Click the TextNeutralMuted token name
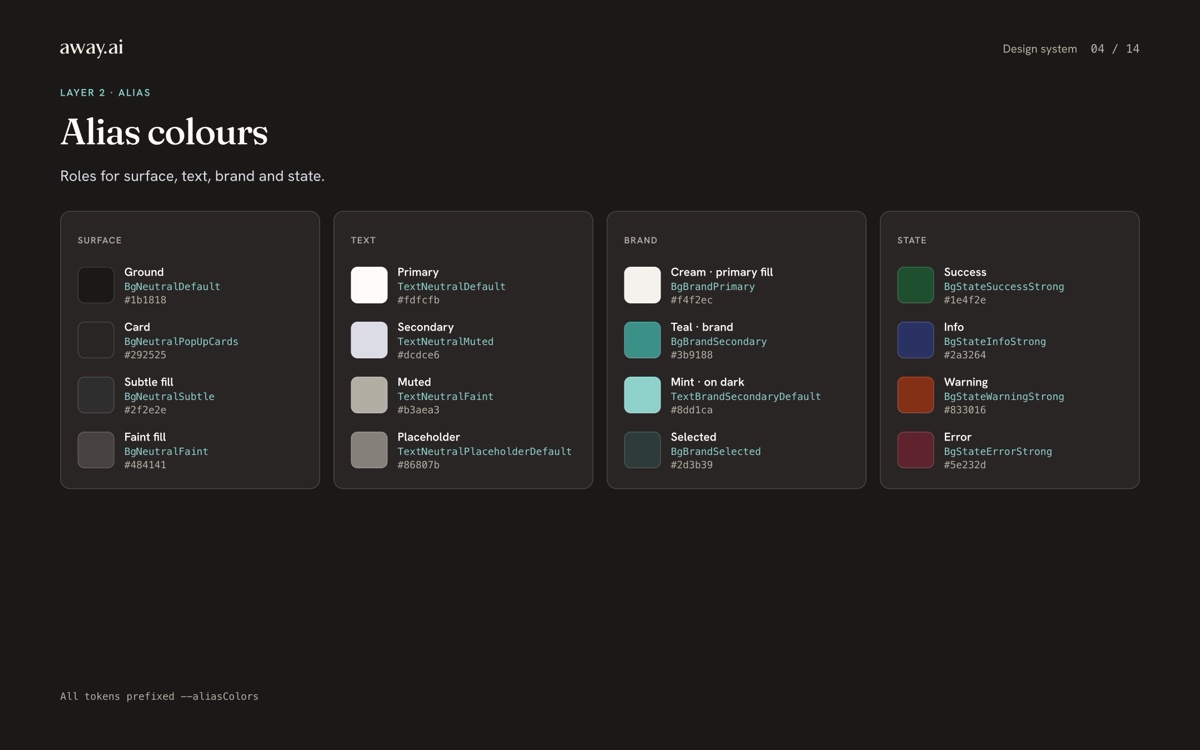 pos(445,342)
